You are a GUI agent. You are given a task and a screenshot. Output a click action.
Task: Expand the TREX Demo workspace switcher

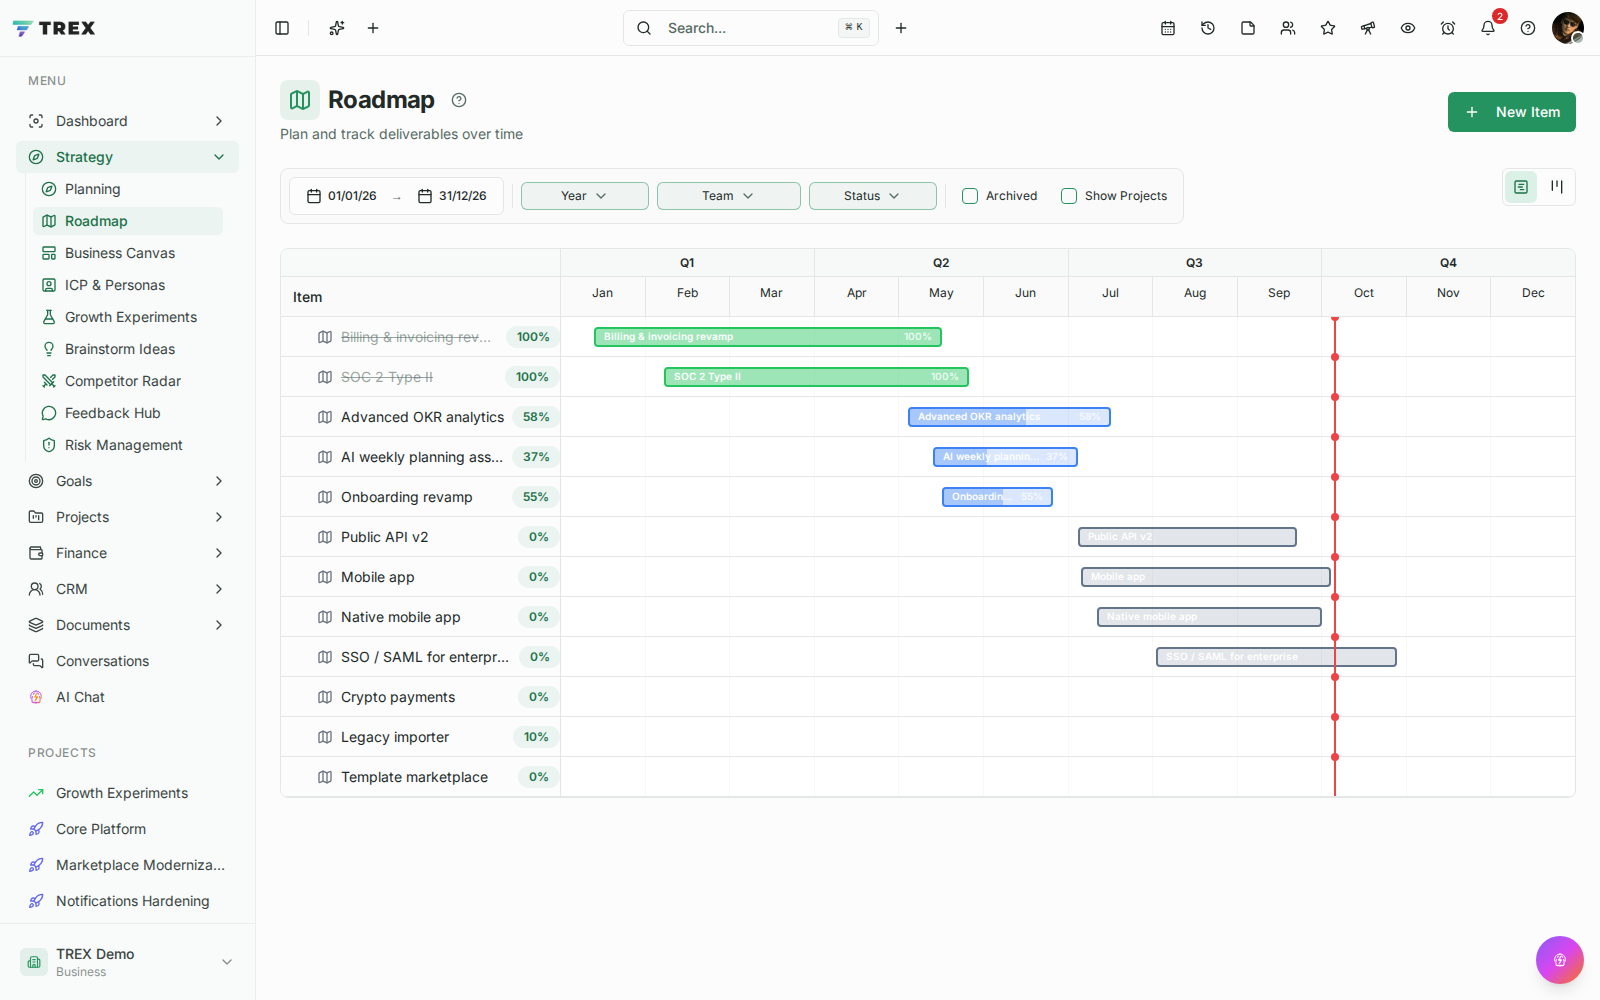point(128,962)
